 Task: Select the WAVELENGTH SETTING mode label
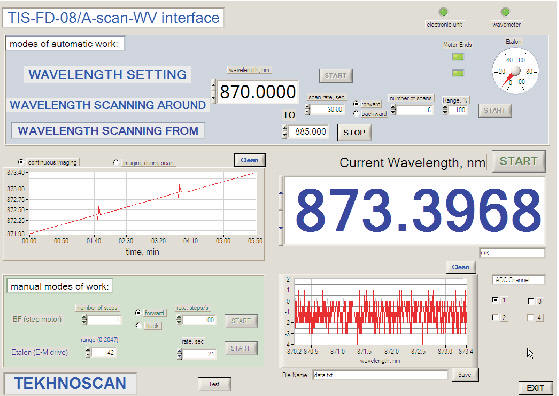pos(107,74)
